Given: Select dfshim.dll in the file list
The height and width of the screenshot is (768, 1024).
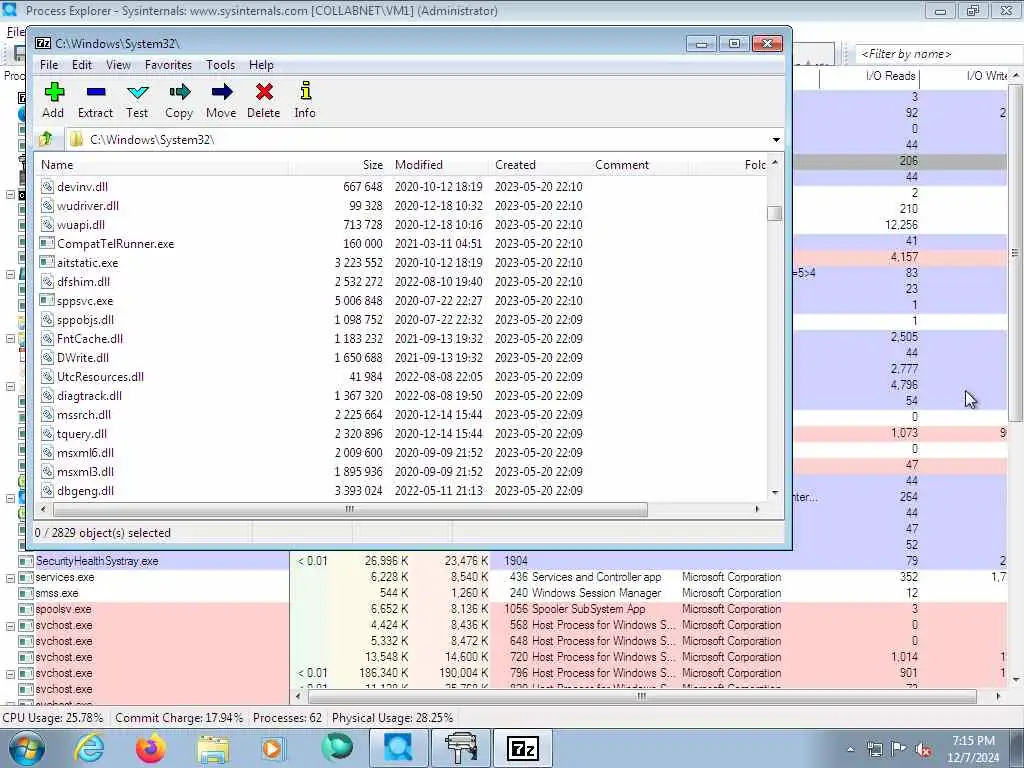Looking at the screenshot, I should [84, 281].
